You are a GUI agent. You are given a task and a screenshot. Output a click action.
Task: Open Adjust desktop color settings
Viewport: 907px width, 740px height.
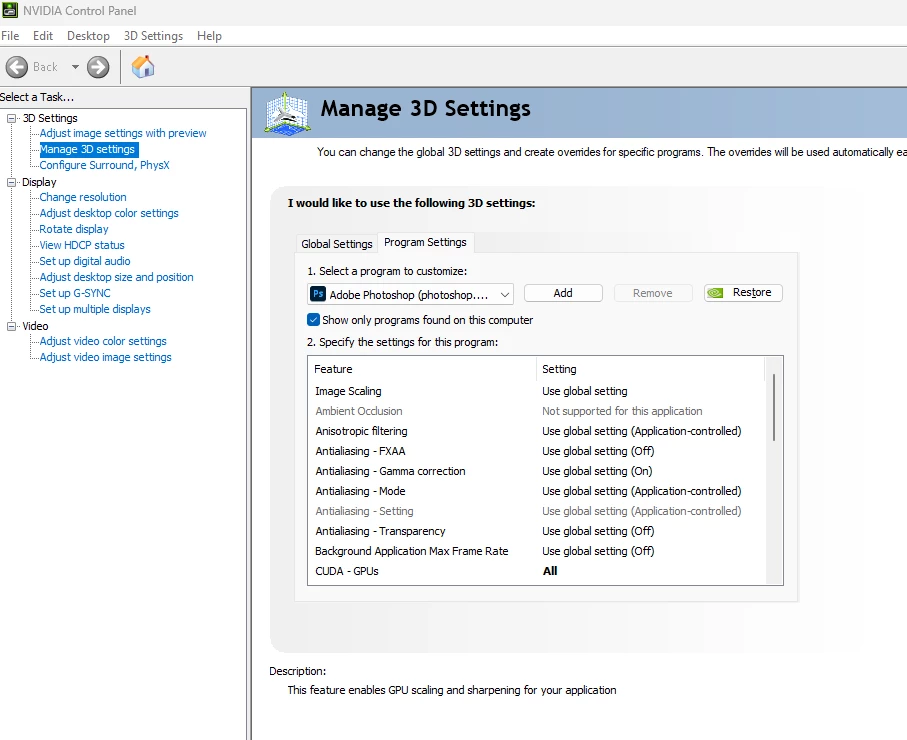(x=109, y=213)
